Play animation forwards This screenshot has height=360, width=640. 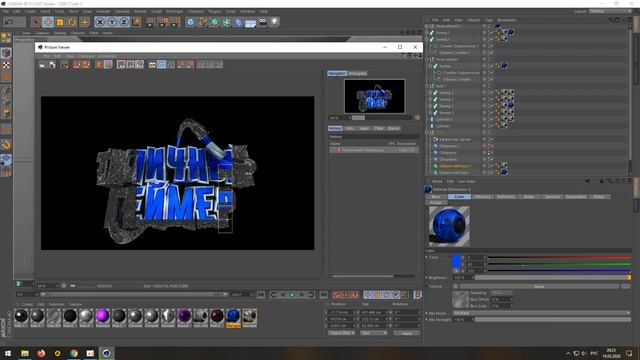(292, 295)
